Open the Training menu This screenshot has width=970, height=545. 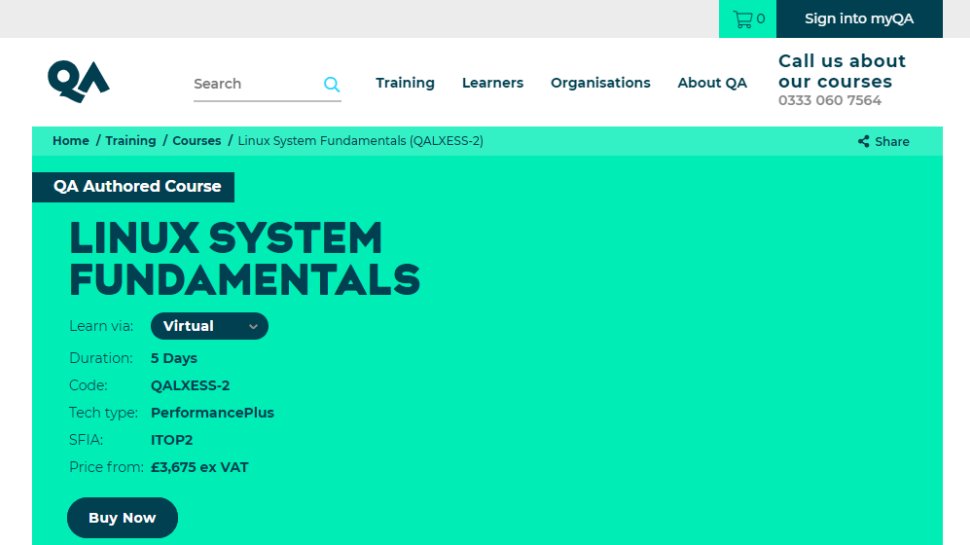[x=405, y=83]
